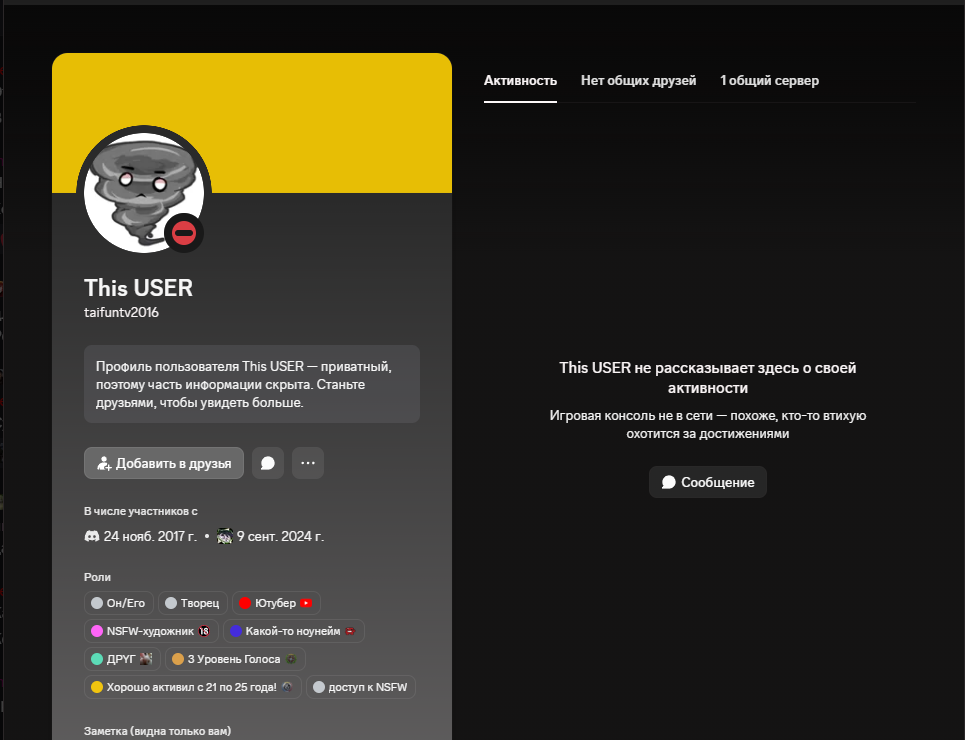Click the 3 Уровень Голоса role tag

(235, 659)
